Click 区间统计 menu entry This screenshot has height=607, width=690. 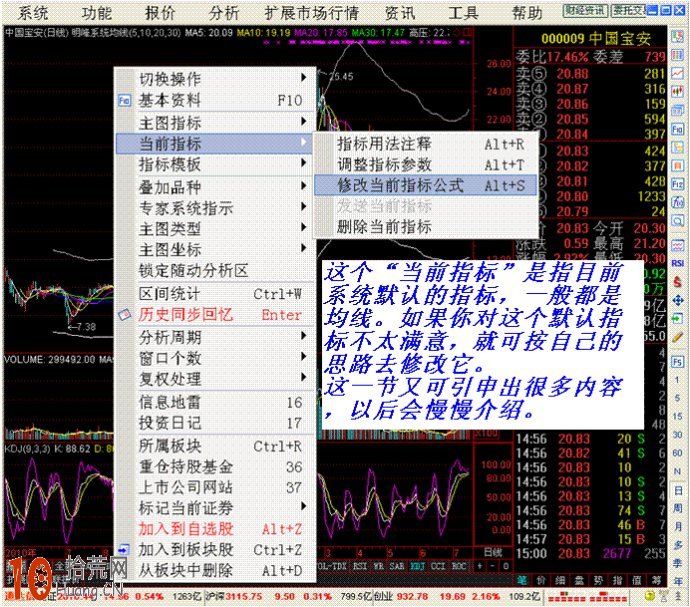(x=215, y=294)
